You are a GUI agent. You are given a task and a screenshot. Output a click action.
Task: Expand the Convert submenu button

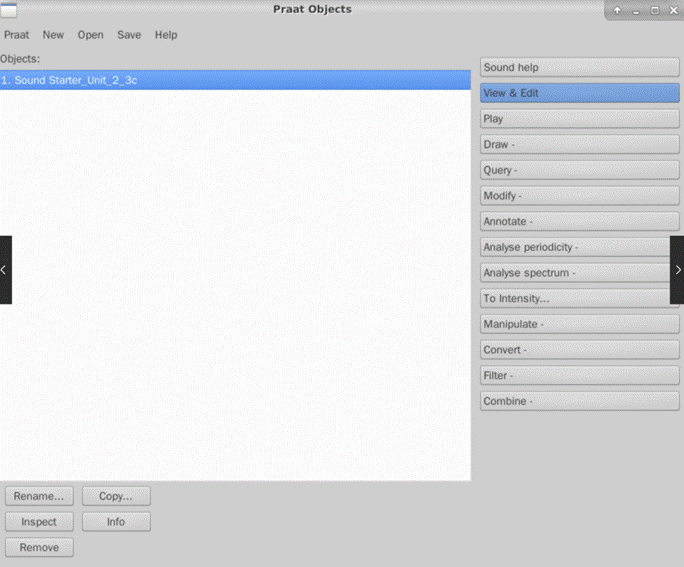pos(580,350)
